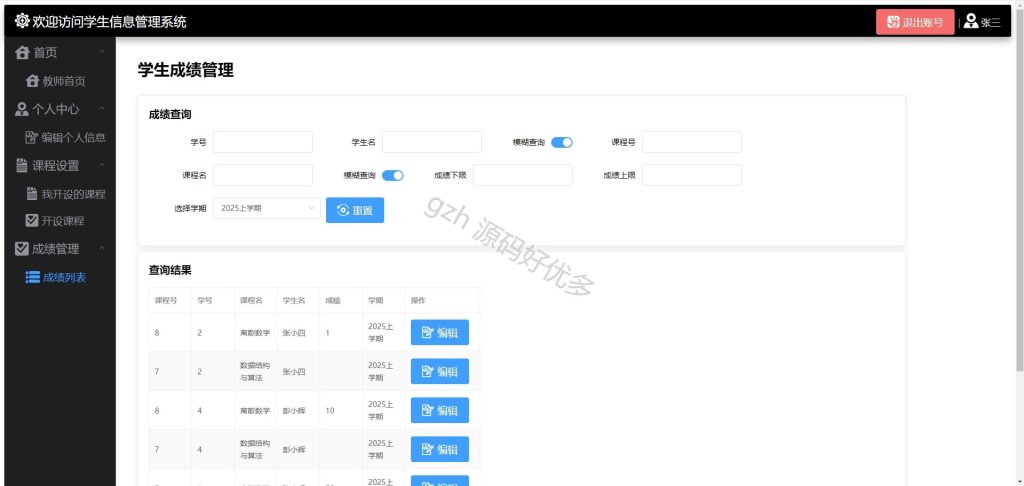
Task: Click the 查询结果 section title
Action: tap(170, 270)
